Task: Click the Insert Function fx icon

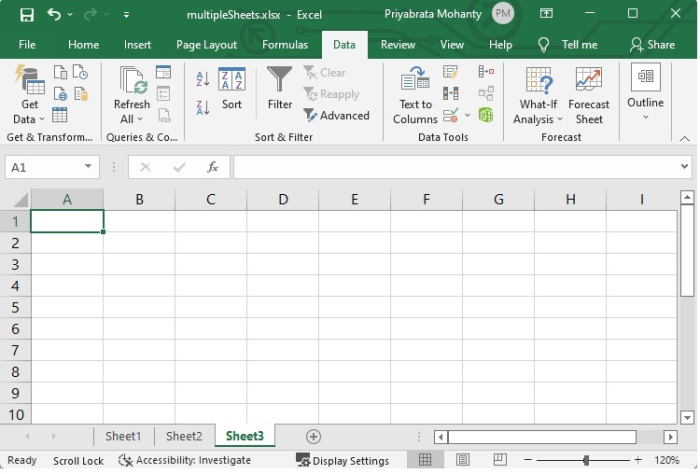Action: pyautogui.click(x=212, y=167)
